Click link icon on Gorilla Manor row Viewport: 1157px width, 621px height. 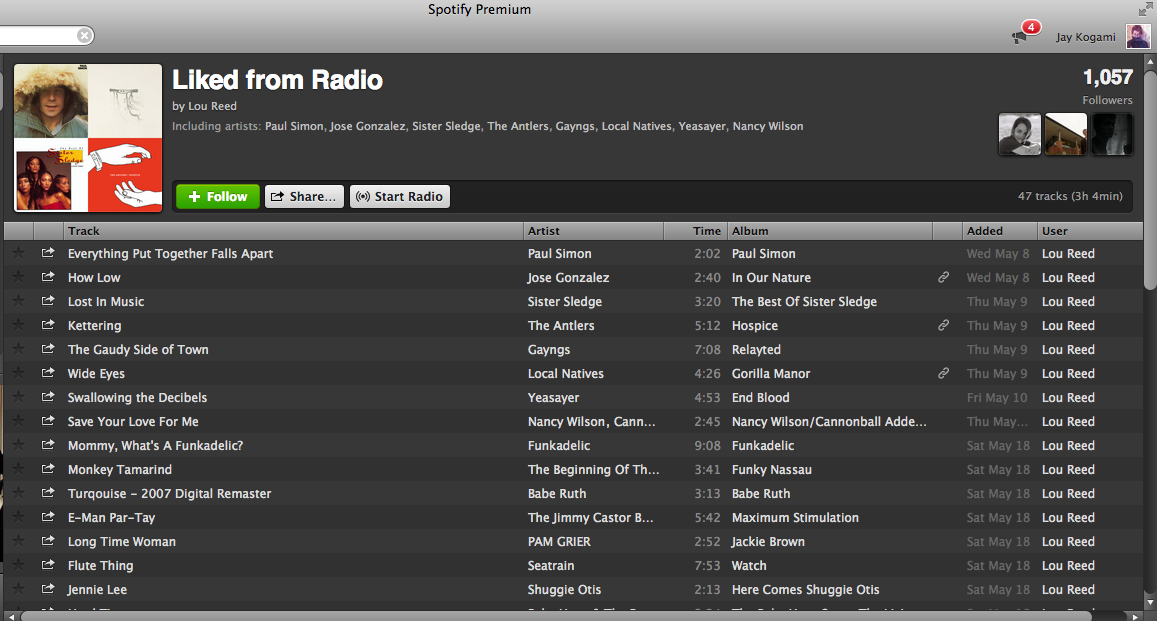click(x=943, y=373)
